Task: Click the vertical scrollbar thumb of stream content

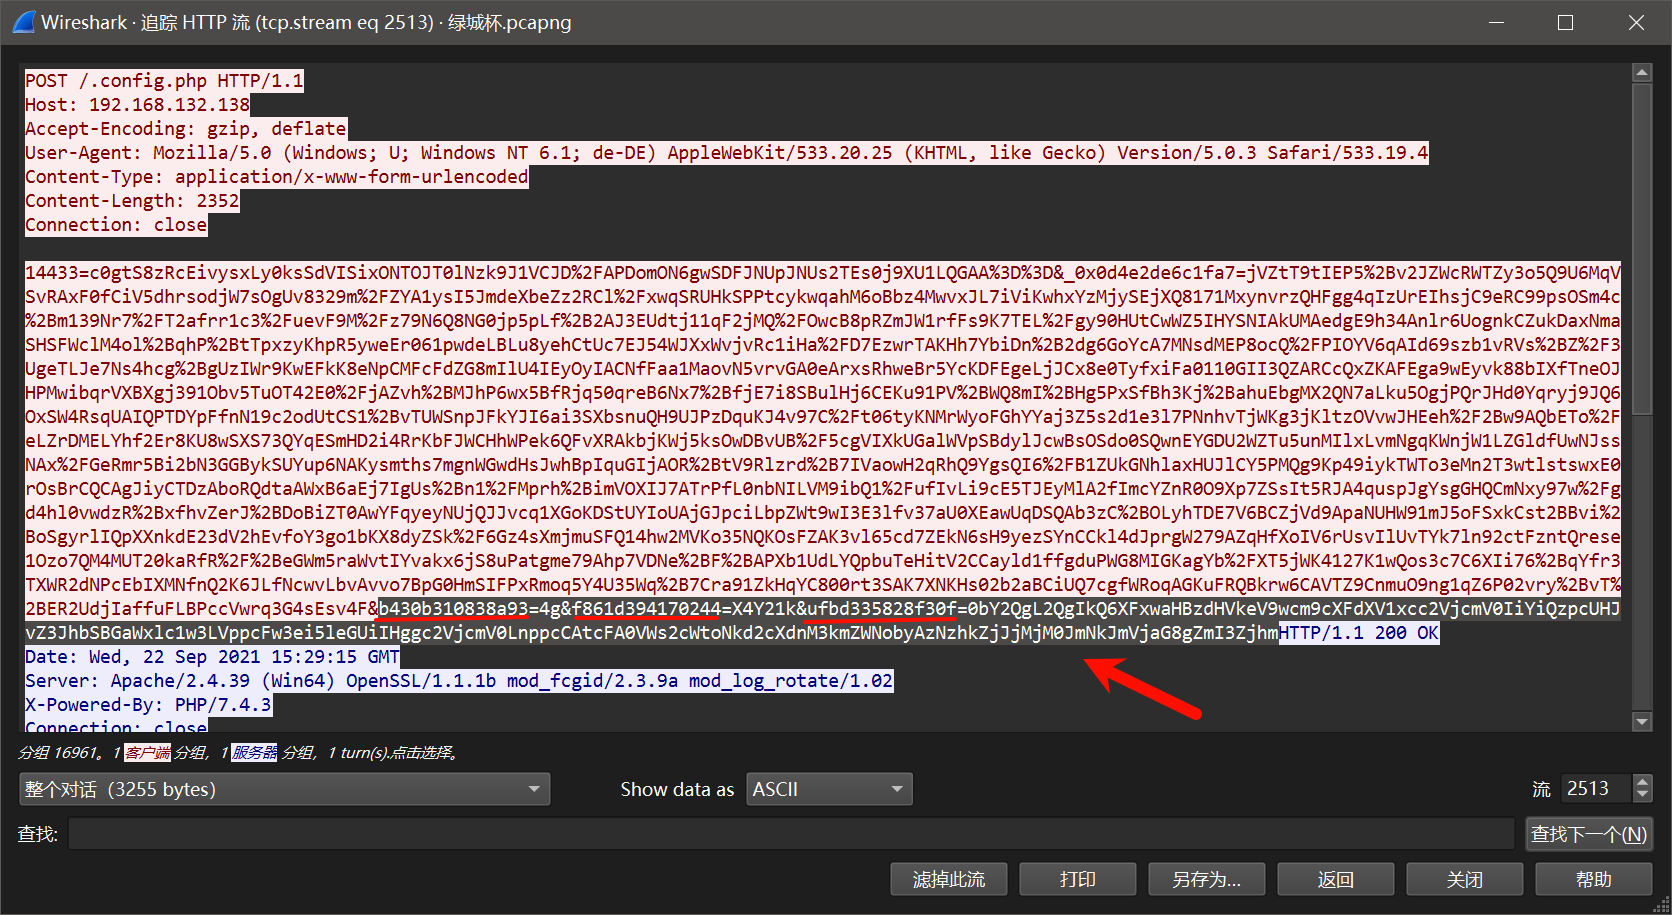Action: coord(1641,248)
